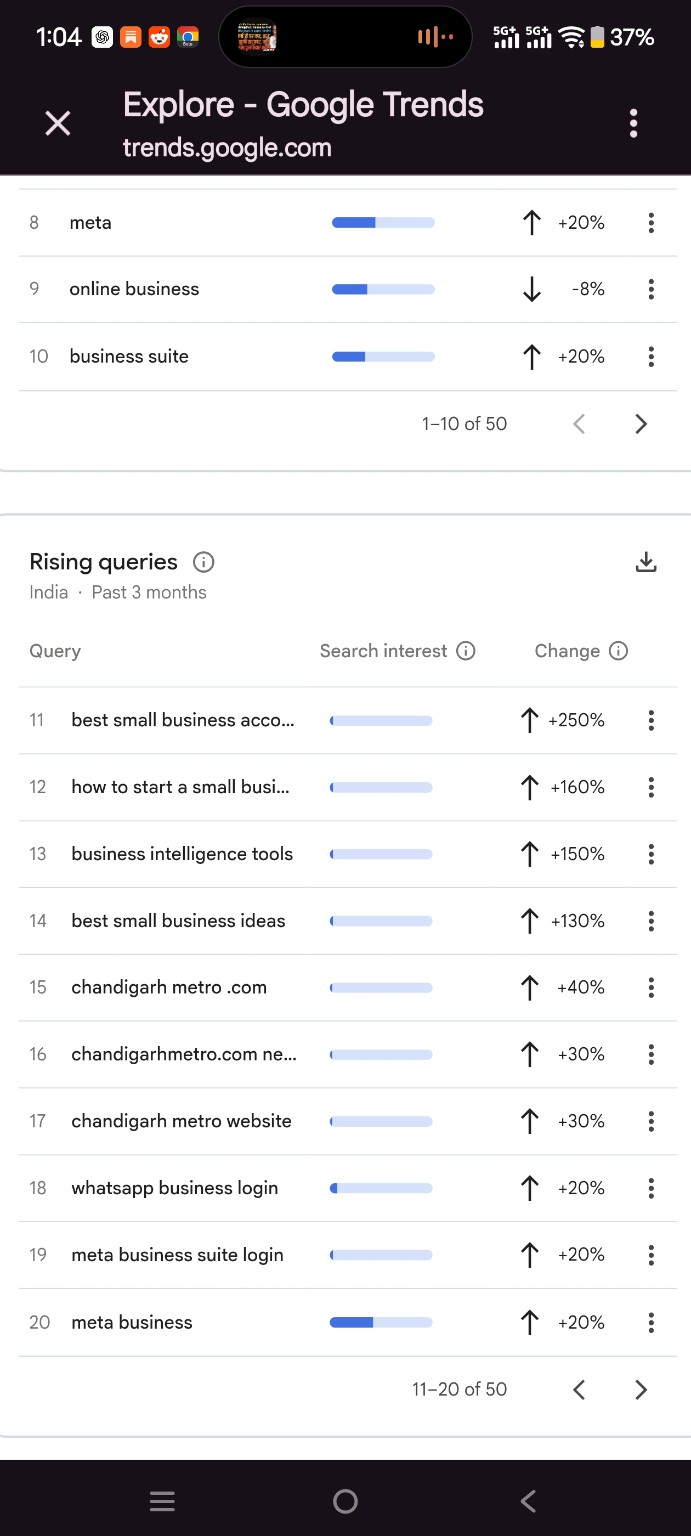Image resolution: width=691 pixels, height=1536 pixels.
Task: Show info for Change column
Action: pyautogui.click(x=618, y=651)
